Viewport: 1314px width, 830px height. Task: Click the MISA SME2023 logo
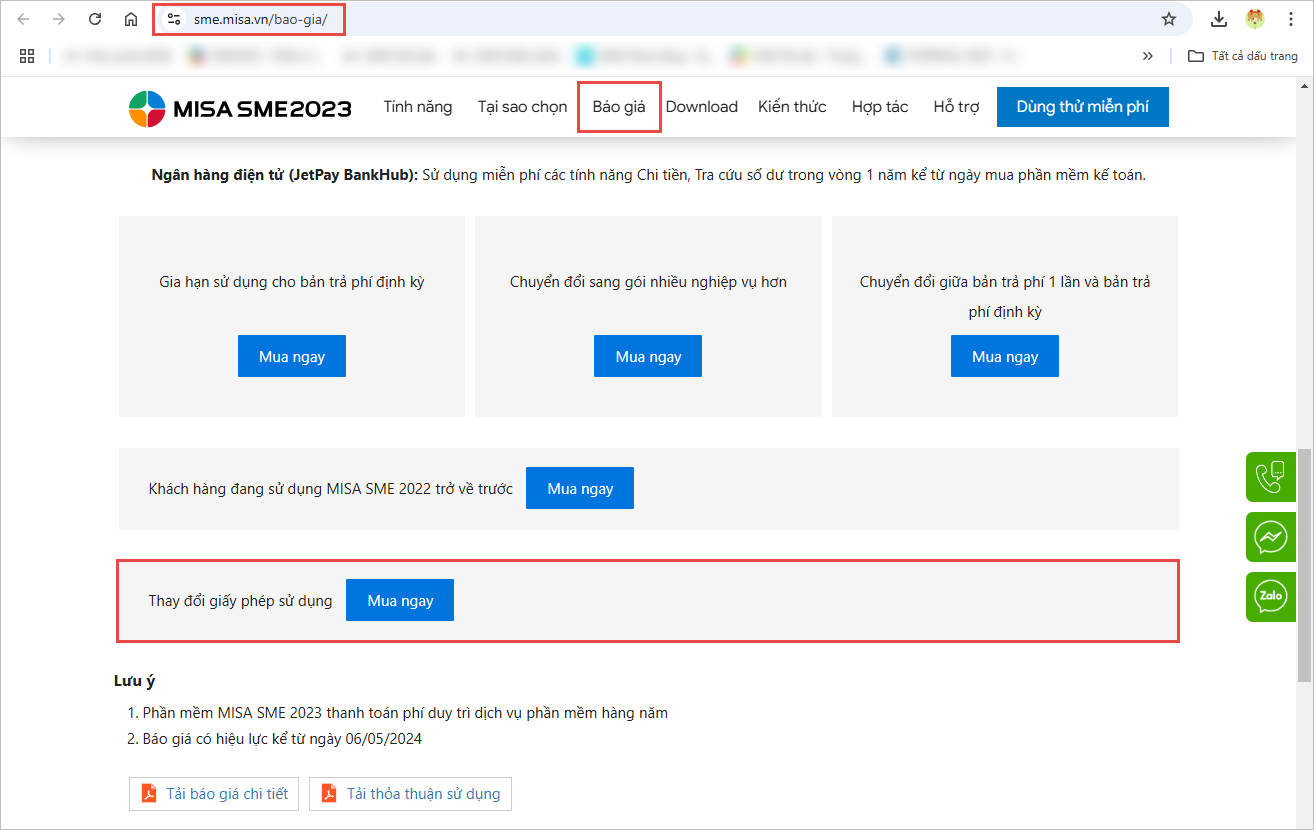click(x=240, y=108)
